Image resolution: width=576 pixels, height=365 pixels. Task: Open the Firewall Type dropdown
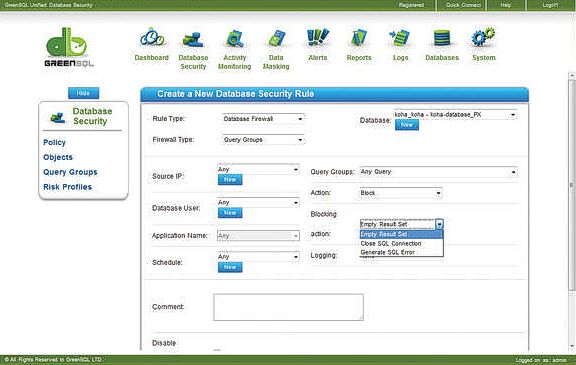(x=263, y=140)
